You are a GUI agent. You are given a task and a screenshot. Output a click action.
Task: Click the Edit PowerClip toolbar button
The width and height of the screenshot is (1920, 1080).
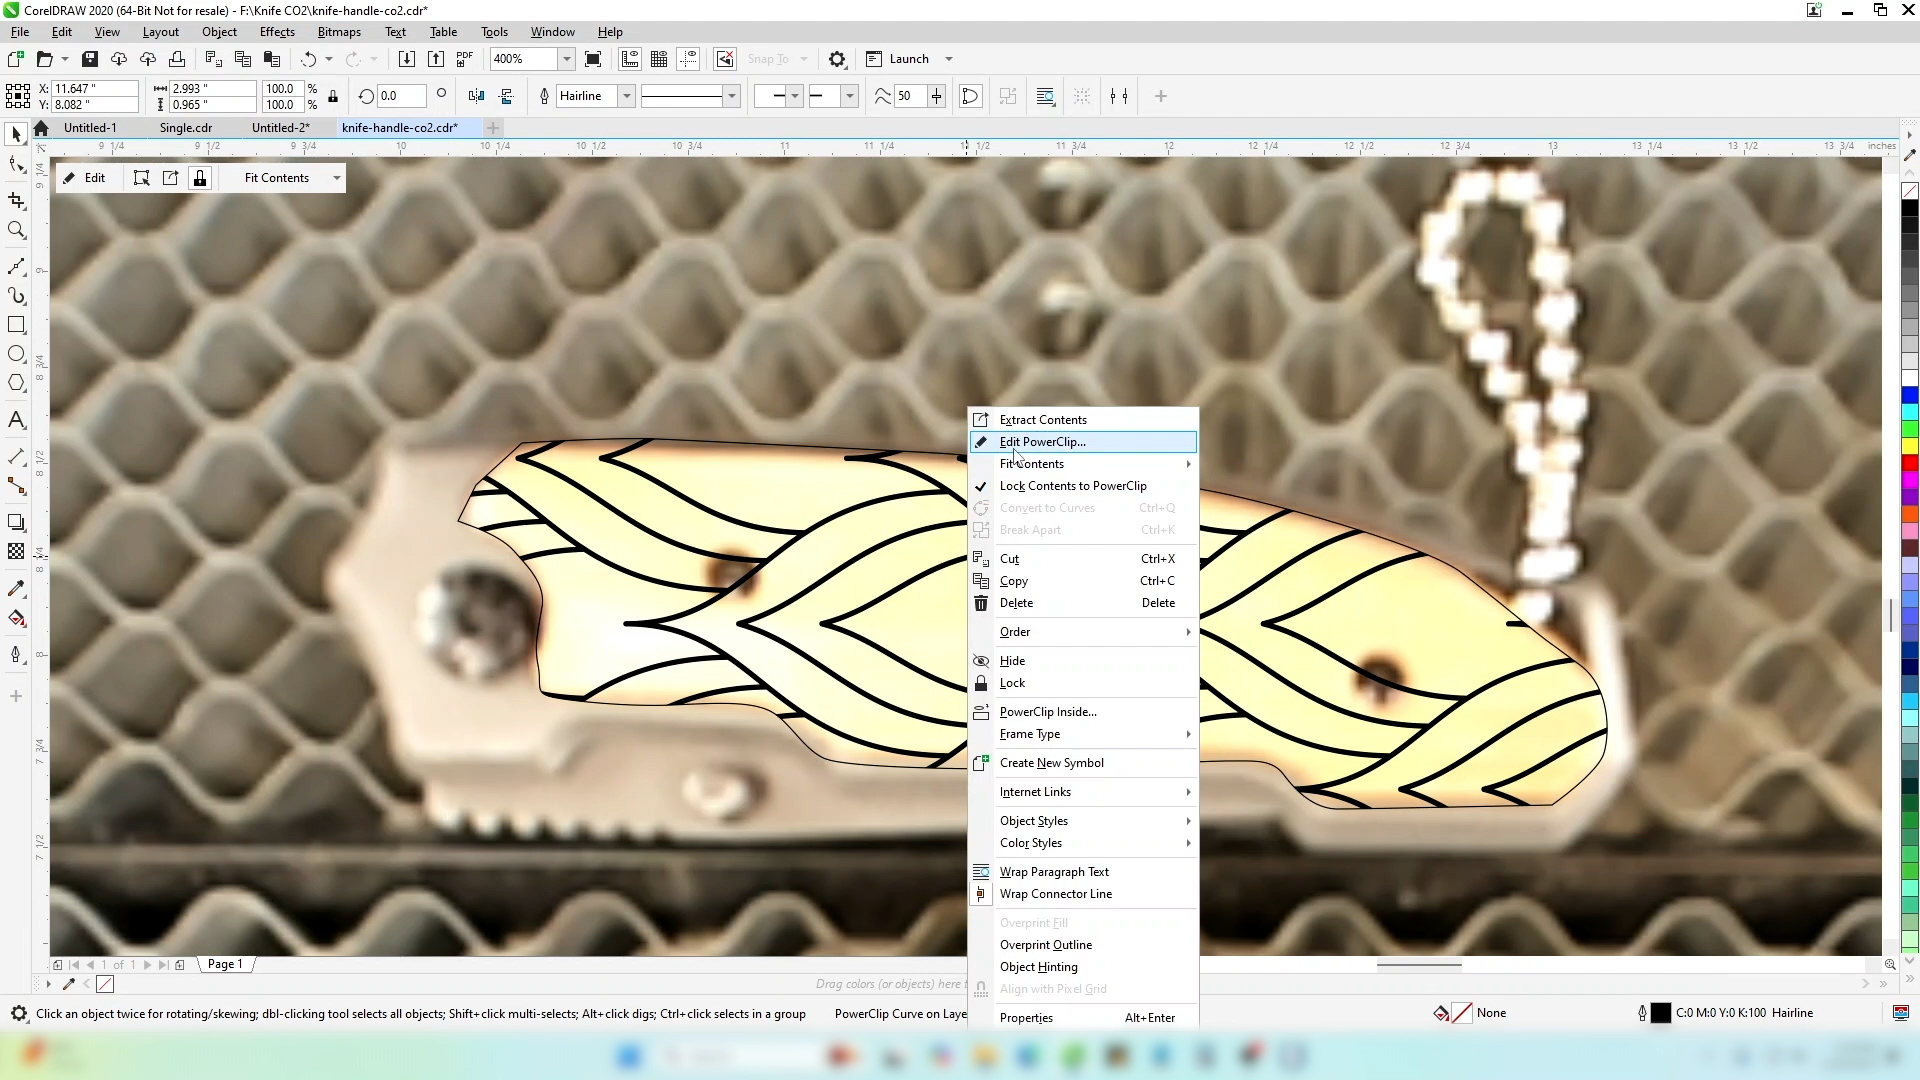(86, 178)
